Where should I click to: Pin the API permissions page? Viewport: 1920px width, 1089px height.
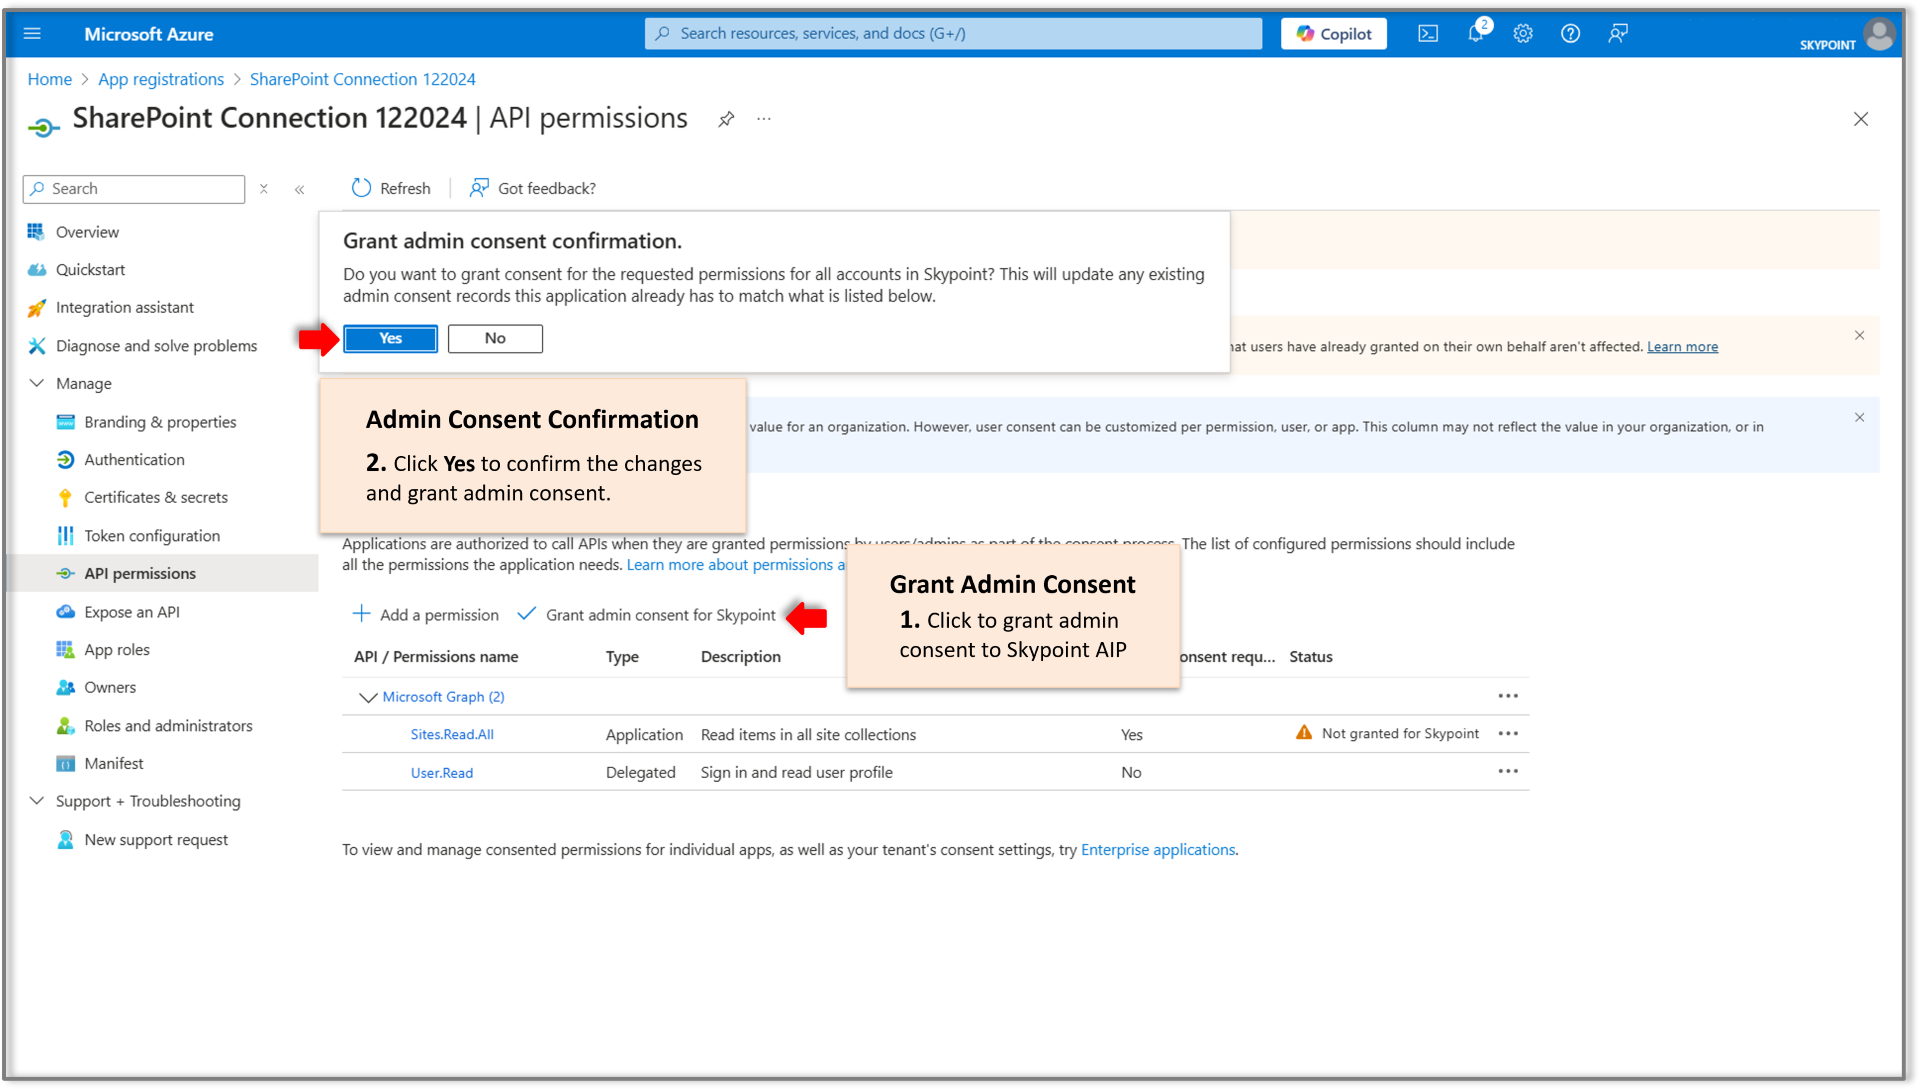coord(726,119)
